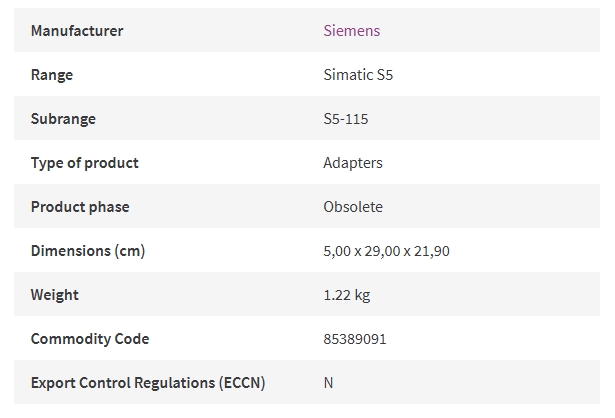Select the S5-115 subrange value
This screenshot has height=418, width=615.
click(346, 118)
